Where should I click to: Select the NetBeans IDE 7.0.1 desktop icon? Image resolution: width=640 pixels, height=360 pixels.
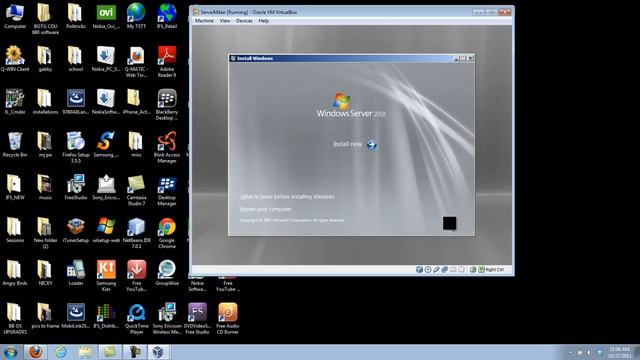pos(136,233)
